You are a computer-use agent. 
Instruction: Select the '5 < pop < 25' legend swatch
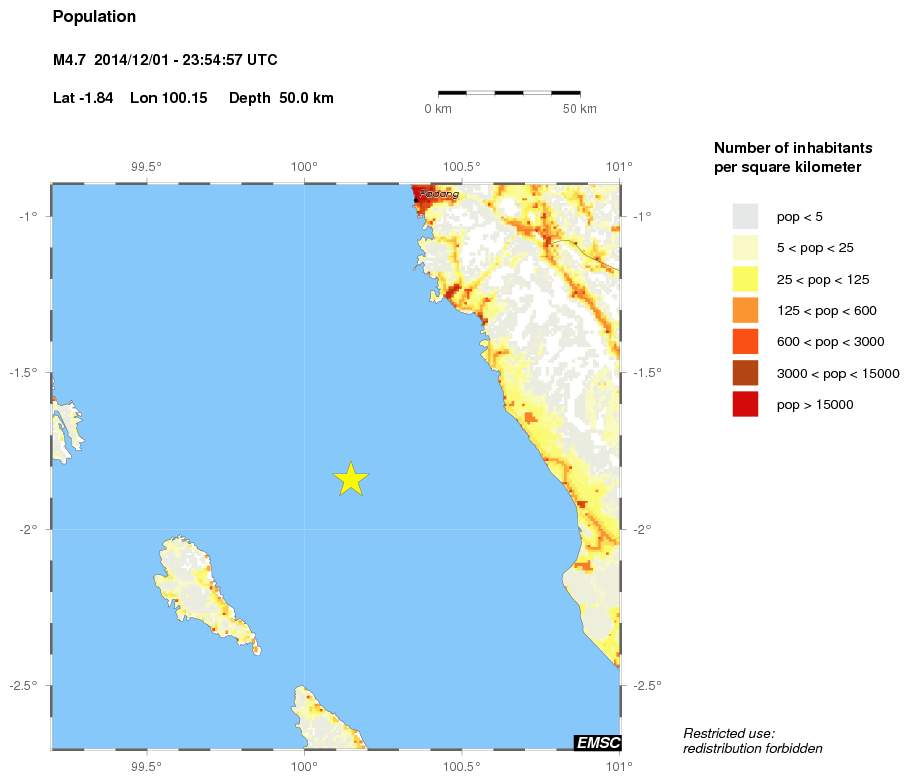pos(745,248)
